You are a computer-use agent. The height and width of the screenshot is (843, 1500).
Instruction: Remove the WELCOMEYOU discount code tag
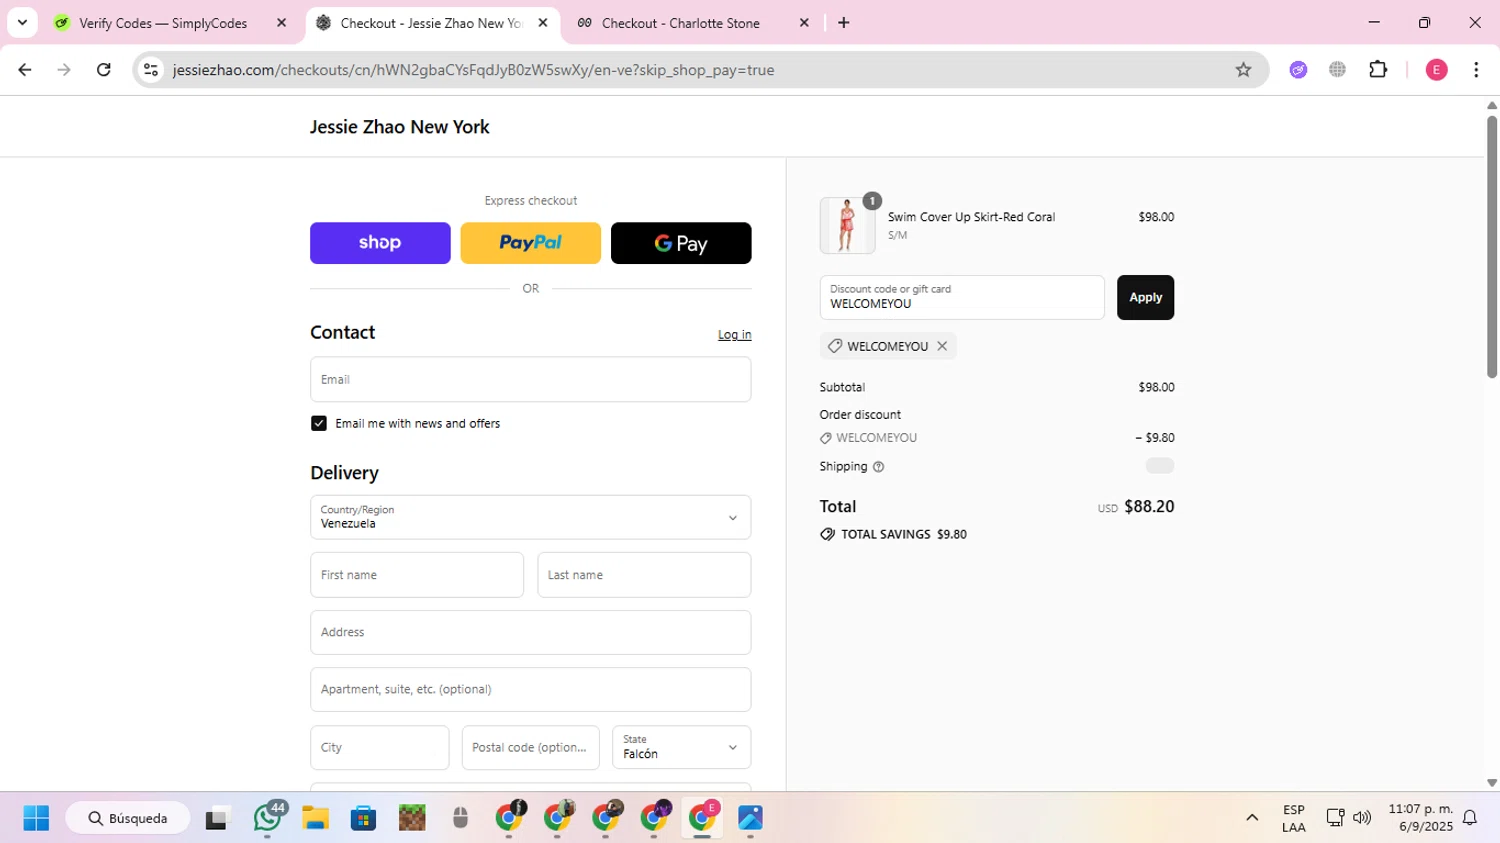pos(942,346)
